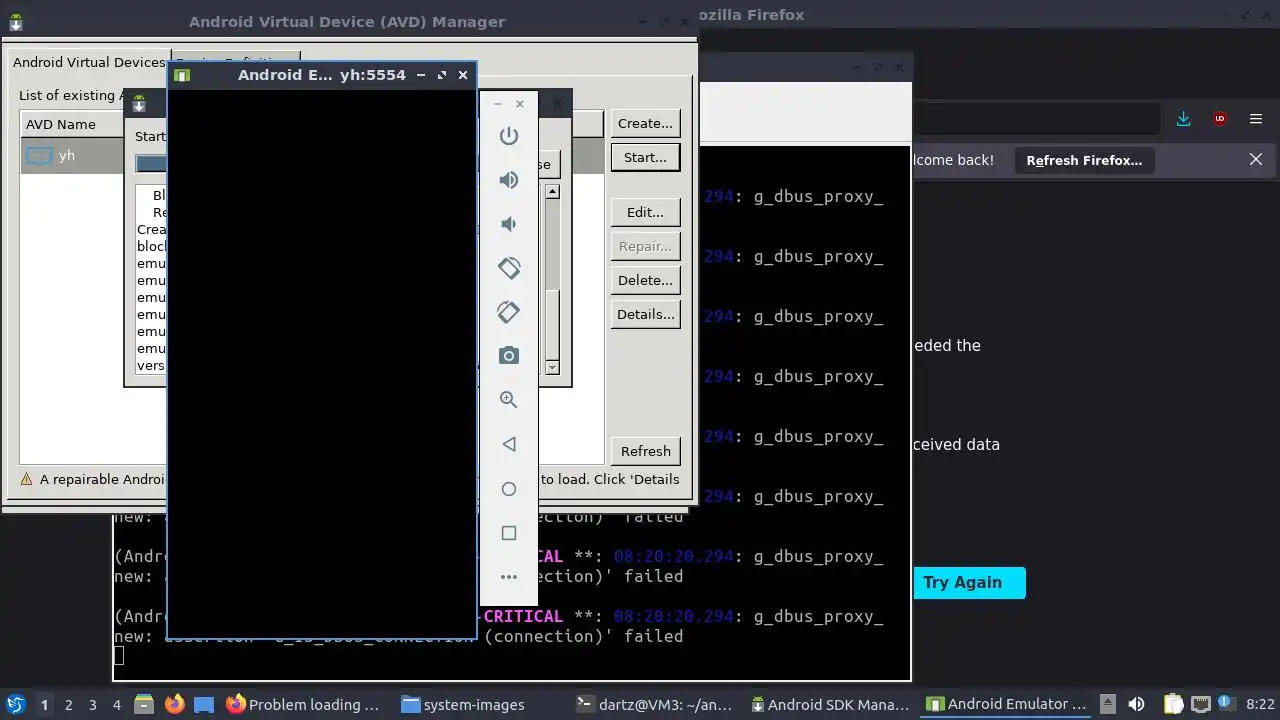
Task: Minimize the emulator side toolbar
Action: pyautogui.click(x=498, y=104)
